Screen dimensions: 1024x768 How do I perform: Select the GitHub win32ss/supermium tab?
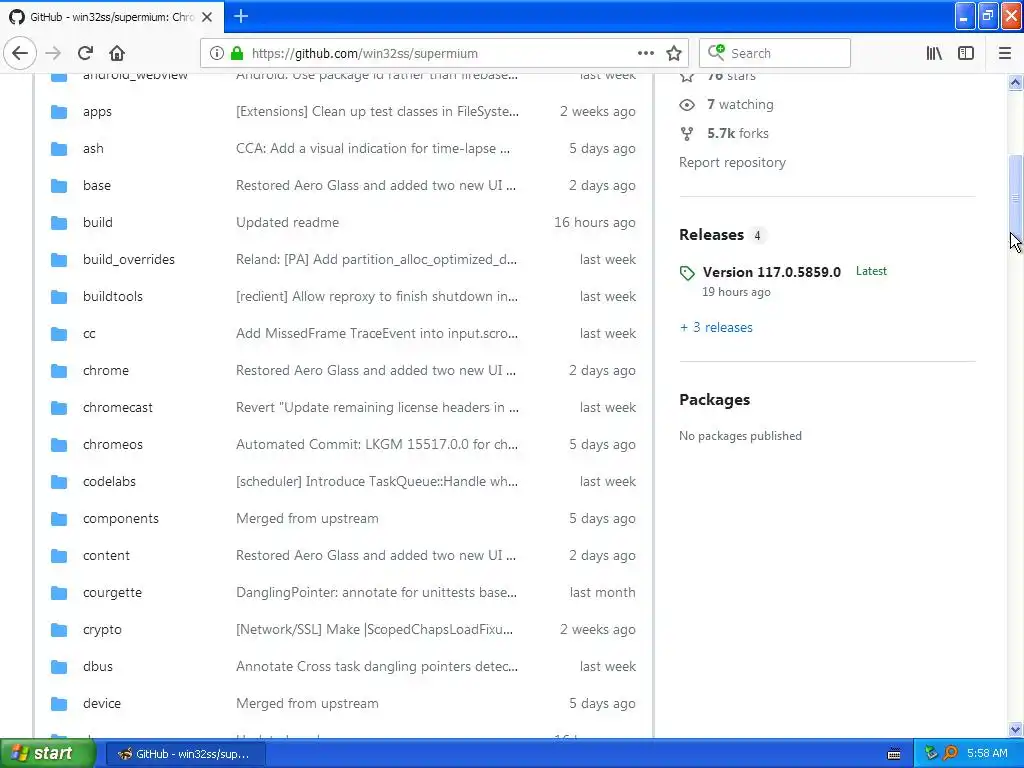(112, 17)
